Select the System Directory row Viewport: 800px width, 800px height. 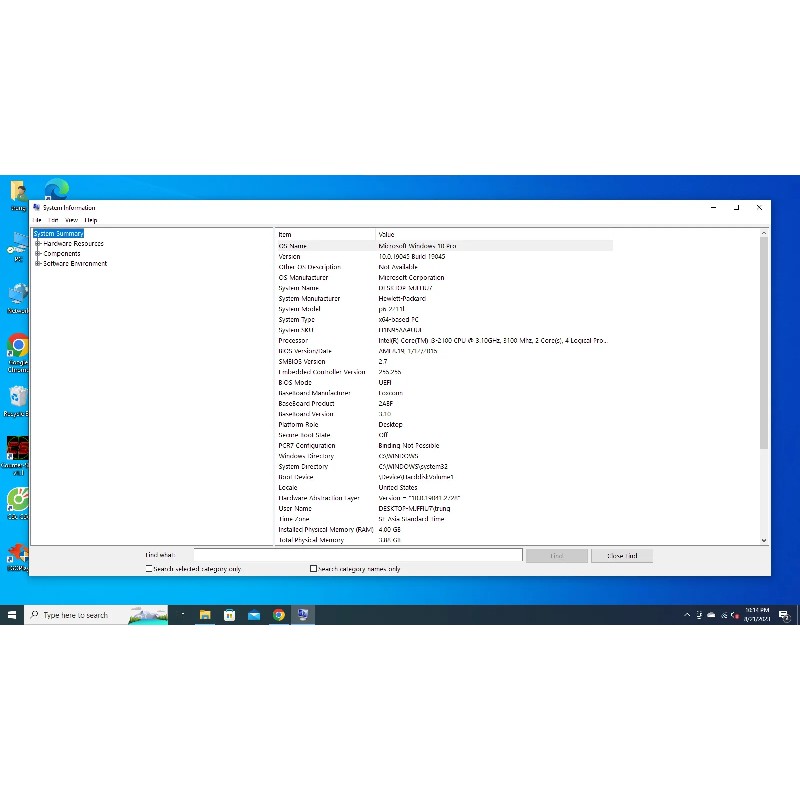coord(444,466)
